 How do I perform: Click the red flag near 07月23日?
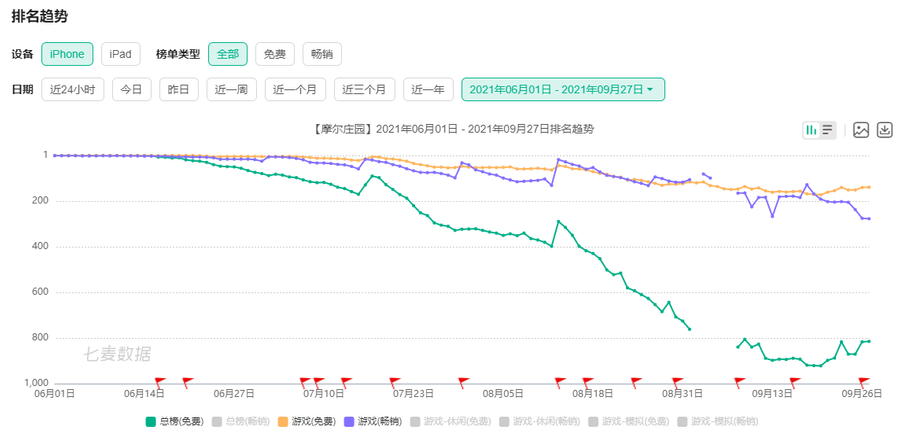click(x=395, y=381)
